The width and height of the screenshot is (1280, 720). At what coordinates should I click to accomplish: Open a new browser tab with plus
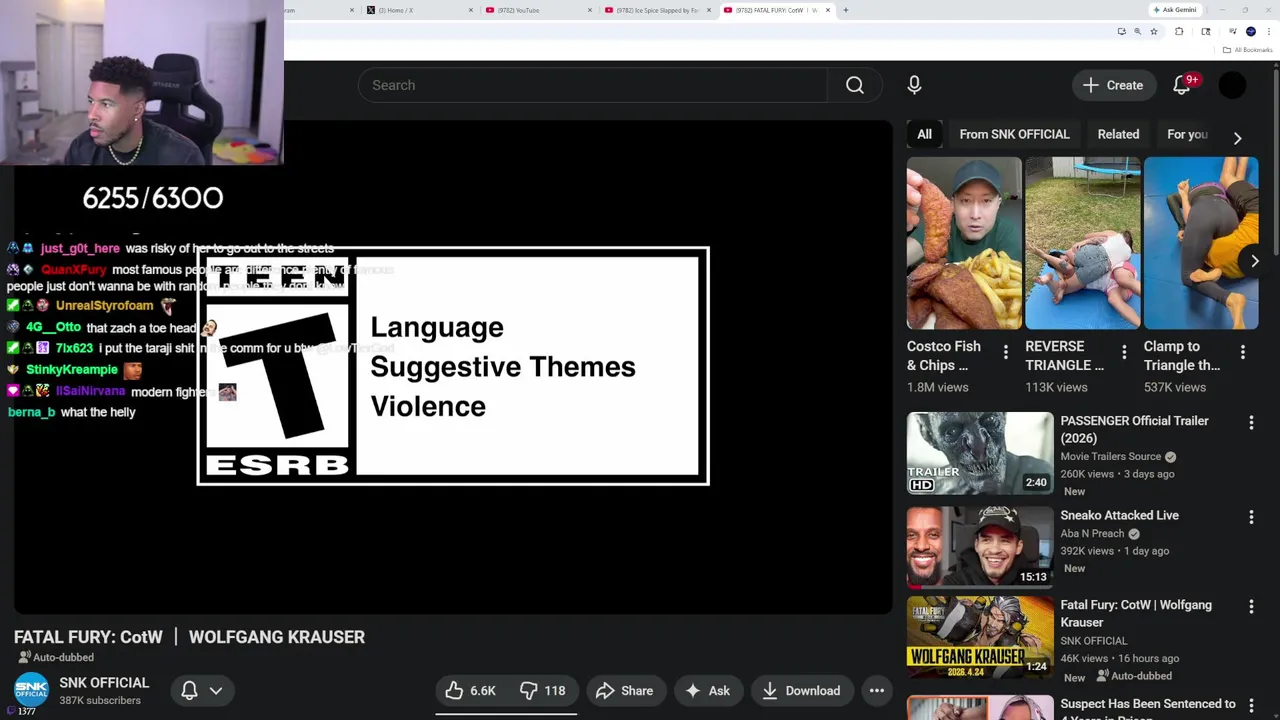point(845,10)
